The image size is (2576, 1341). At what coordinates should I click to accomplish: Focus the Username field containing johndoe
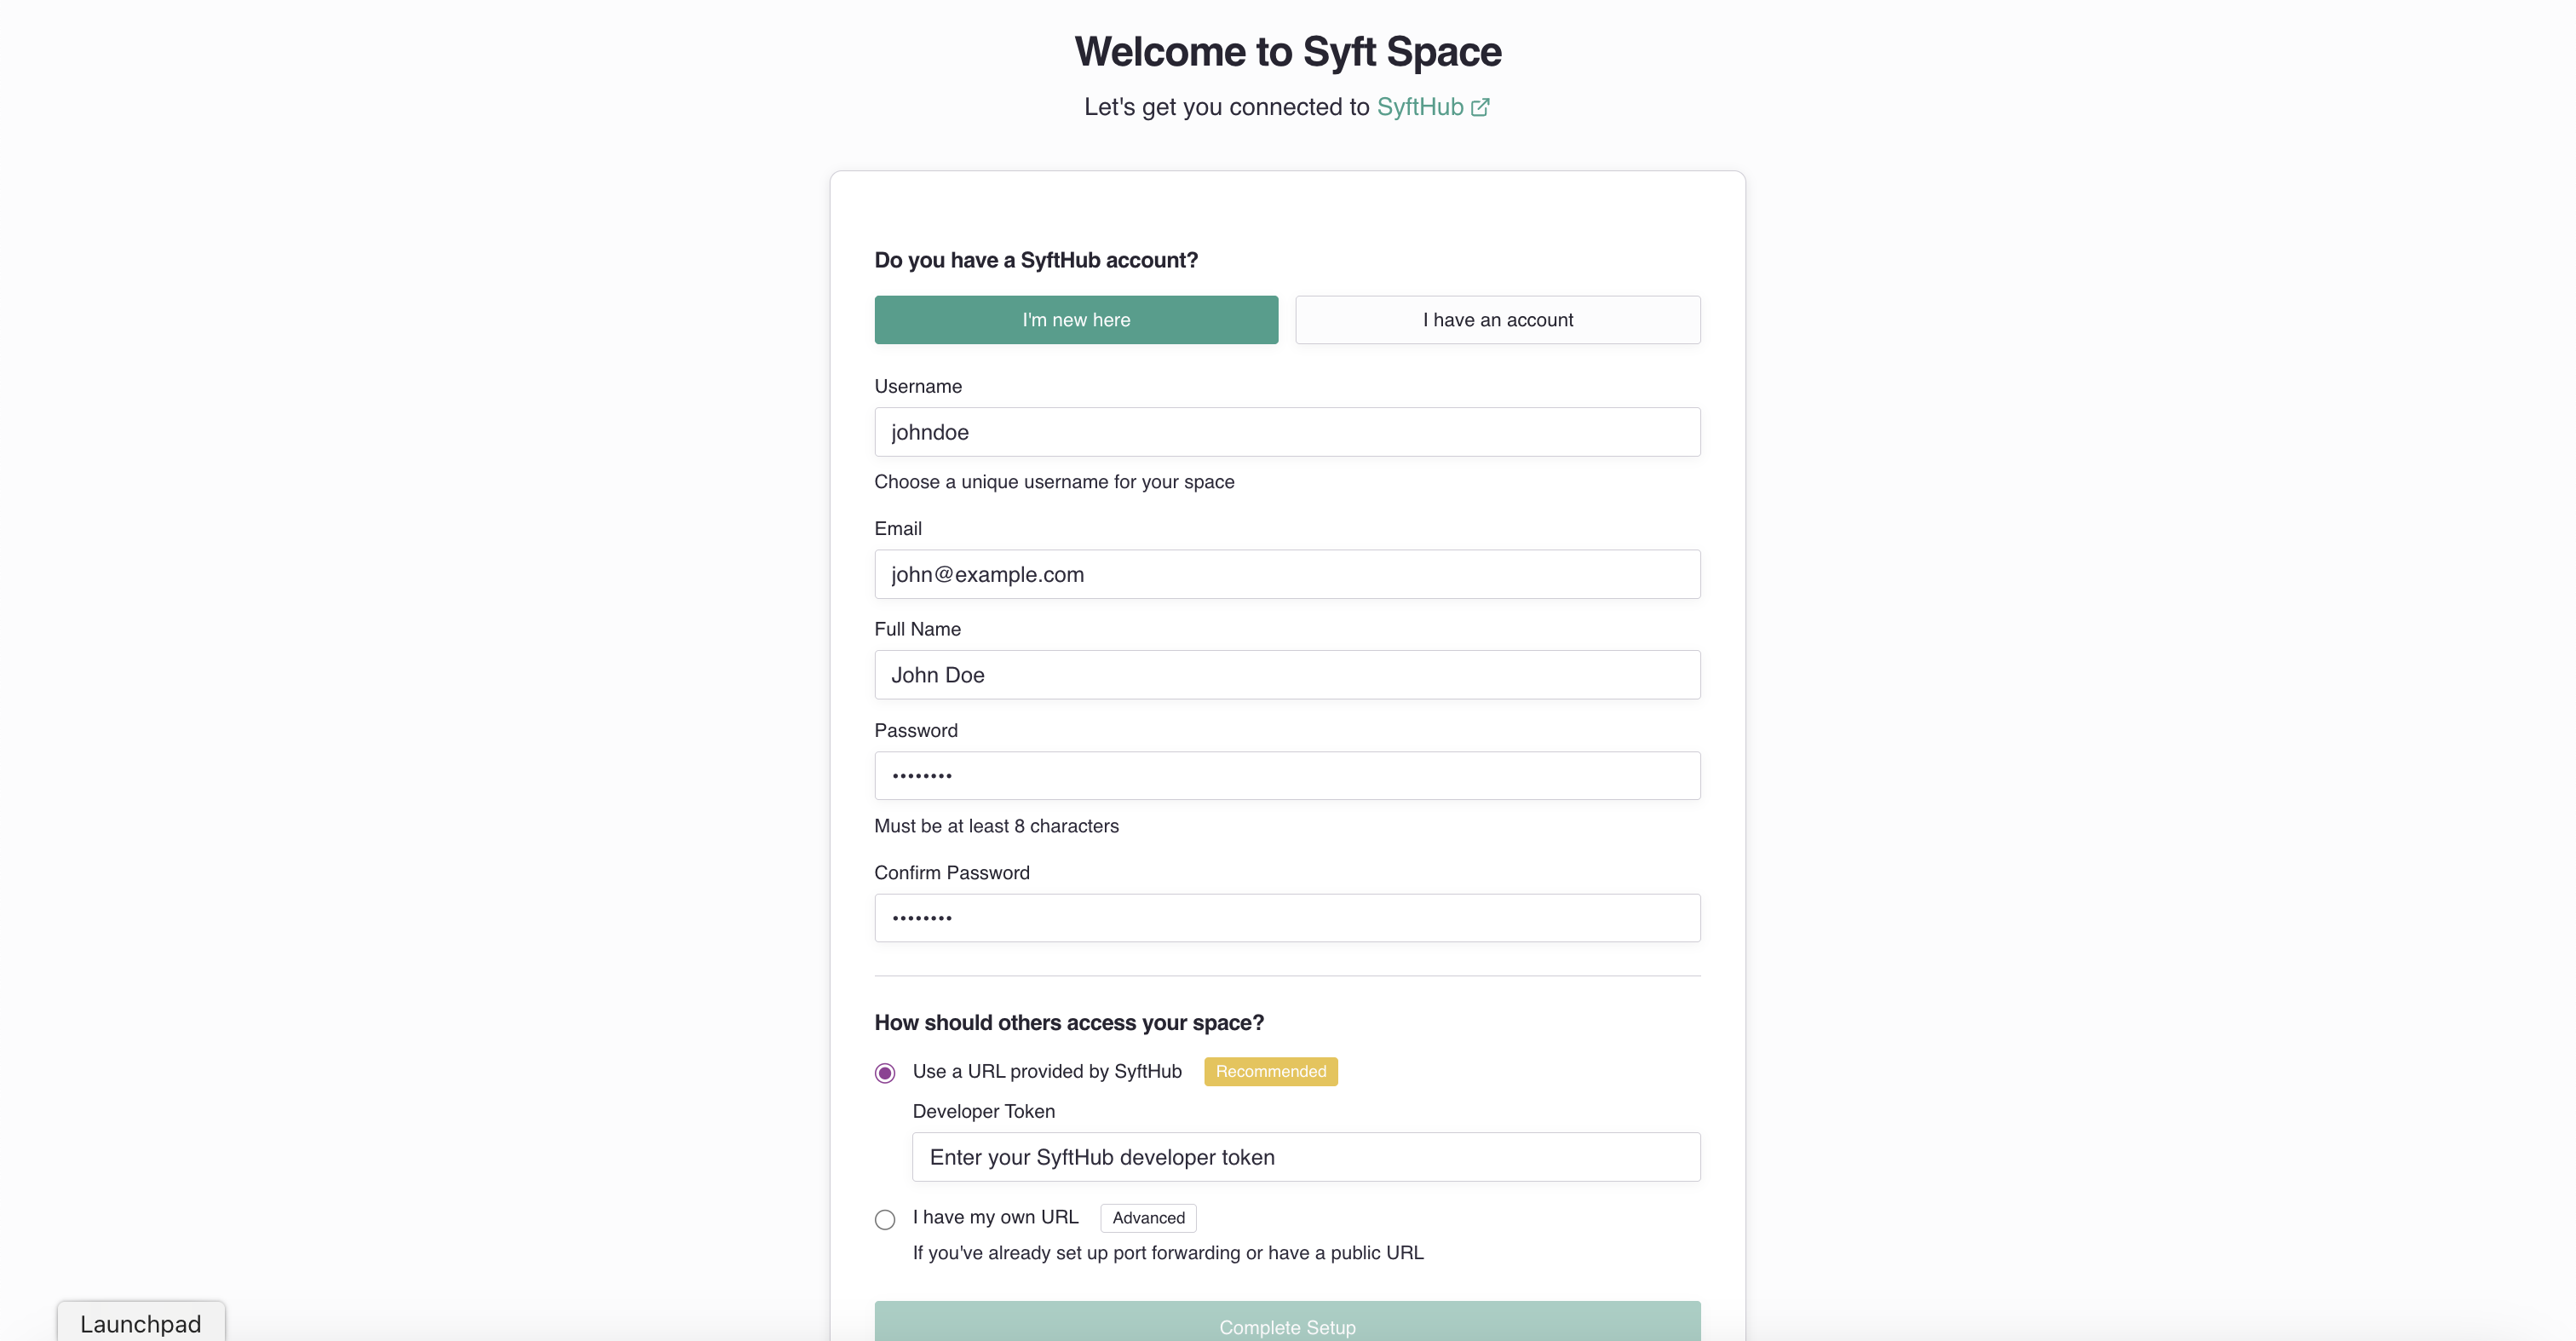click(x=1287, y=432)
